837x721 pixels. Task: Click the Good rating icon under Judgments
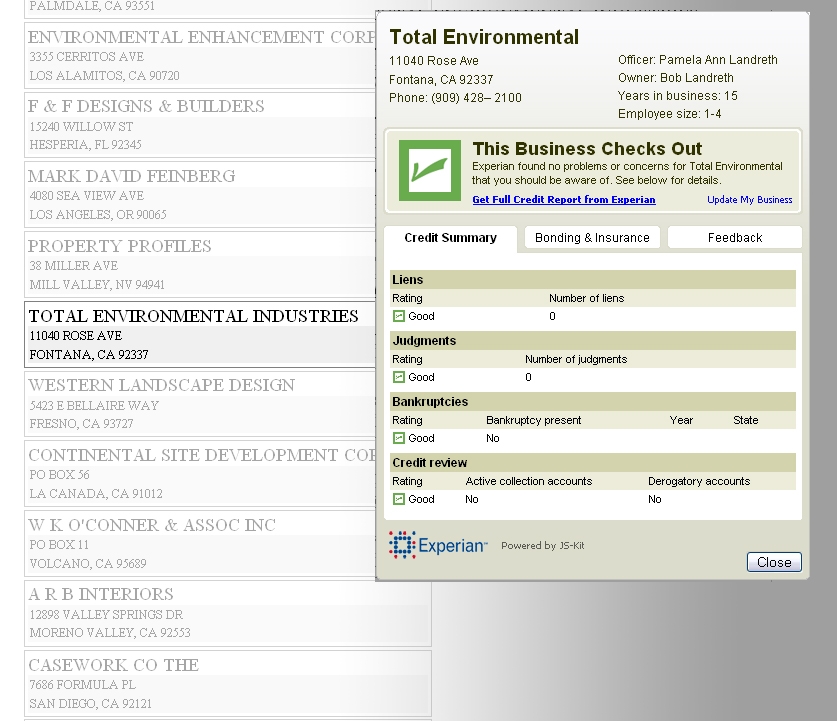pos(399,377)
